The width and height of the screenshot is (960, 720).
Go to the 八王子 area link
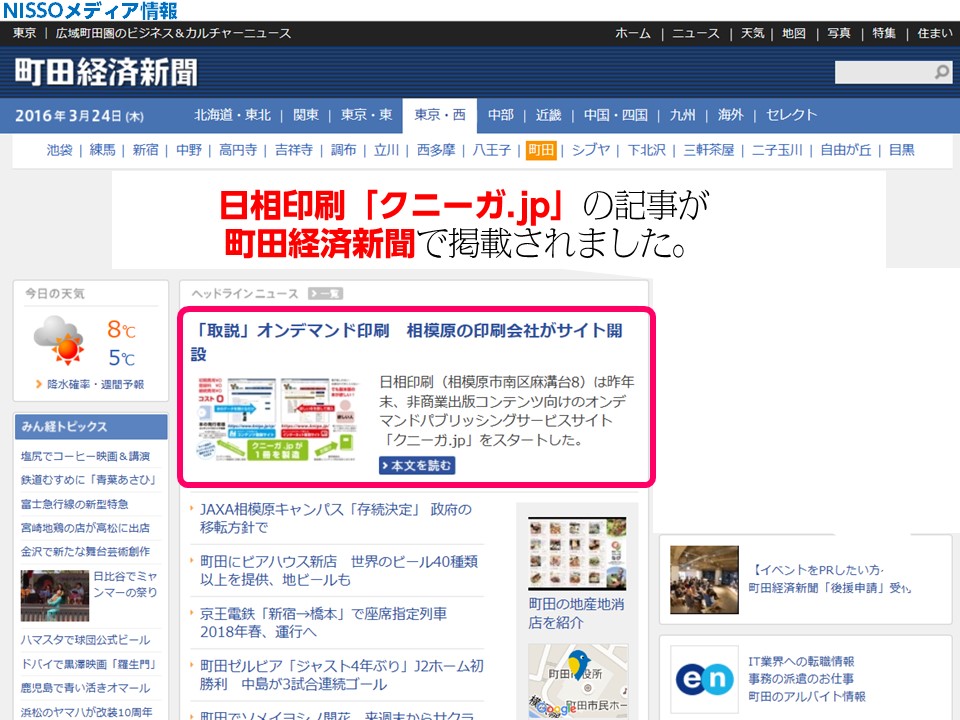(x=492, y=150)
